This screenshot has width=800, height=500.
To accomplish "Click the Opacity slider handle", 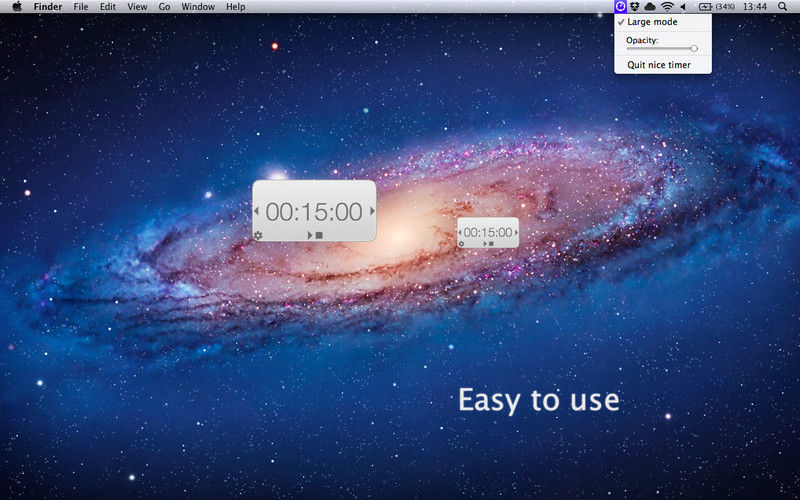I will click(694, 48).
